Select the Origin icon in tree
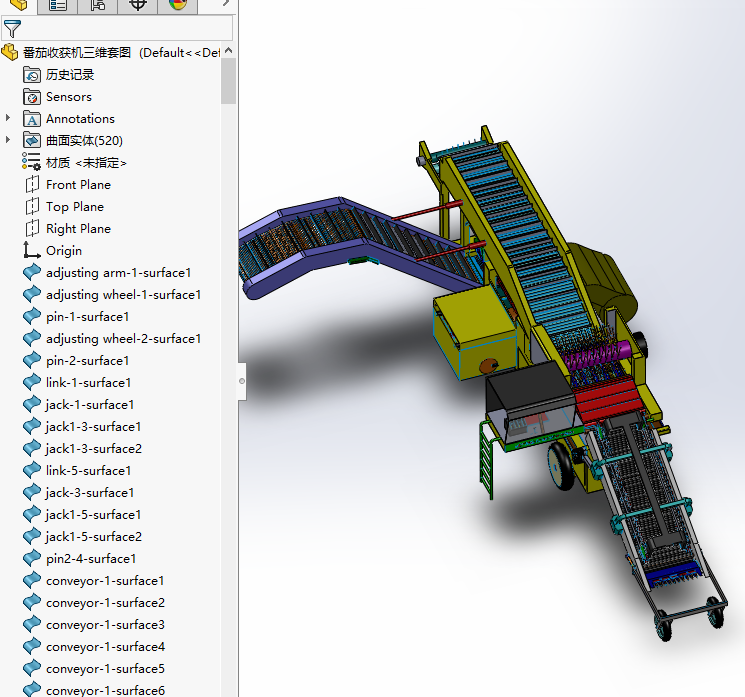 pos(31,251)
